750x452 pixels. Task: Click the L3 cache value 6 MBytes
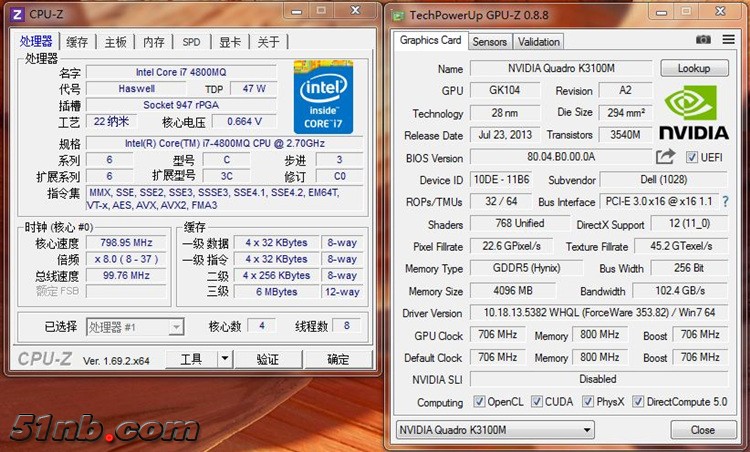[x=276, y=292]
